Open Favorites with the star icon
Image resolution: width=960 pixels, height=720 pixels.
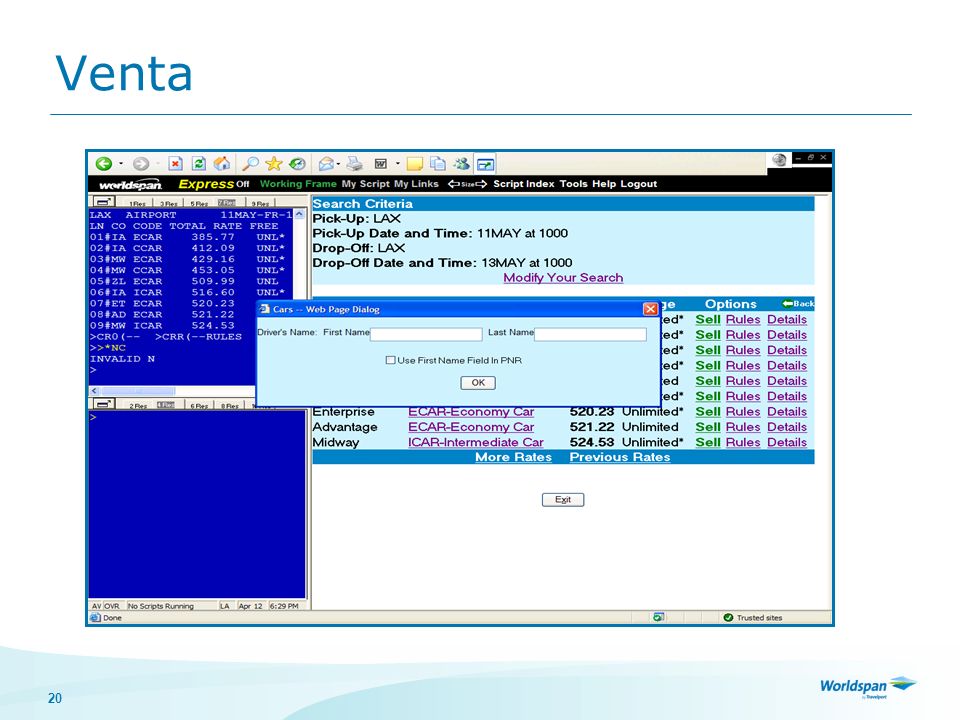click(x=274, y=163)
